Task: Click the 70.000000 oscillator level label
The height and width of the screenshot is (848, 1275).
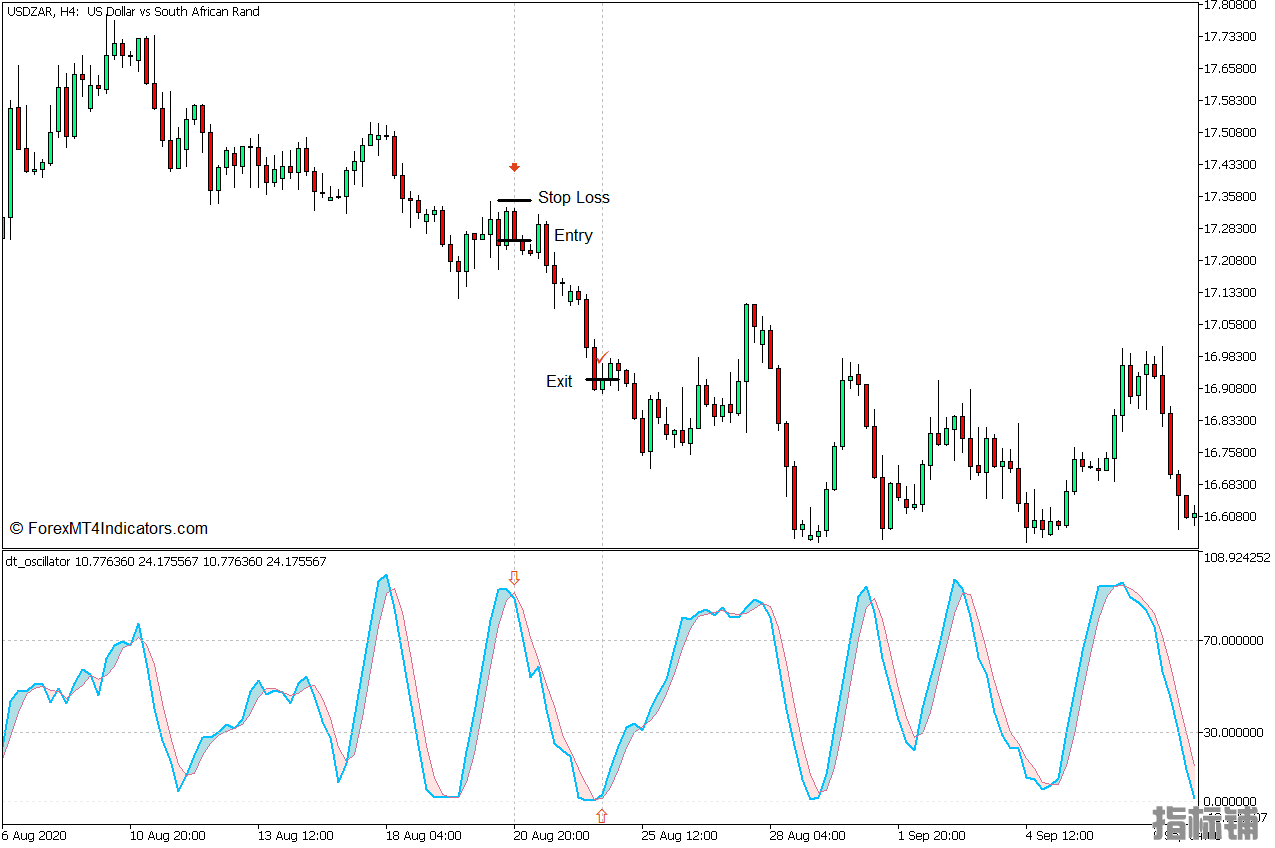Action: pos(1234,641)
